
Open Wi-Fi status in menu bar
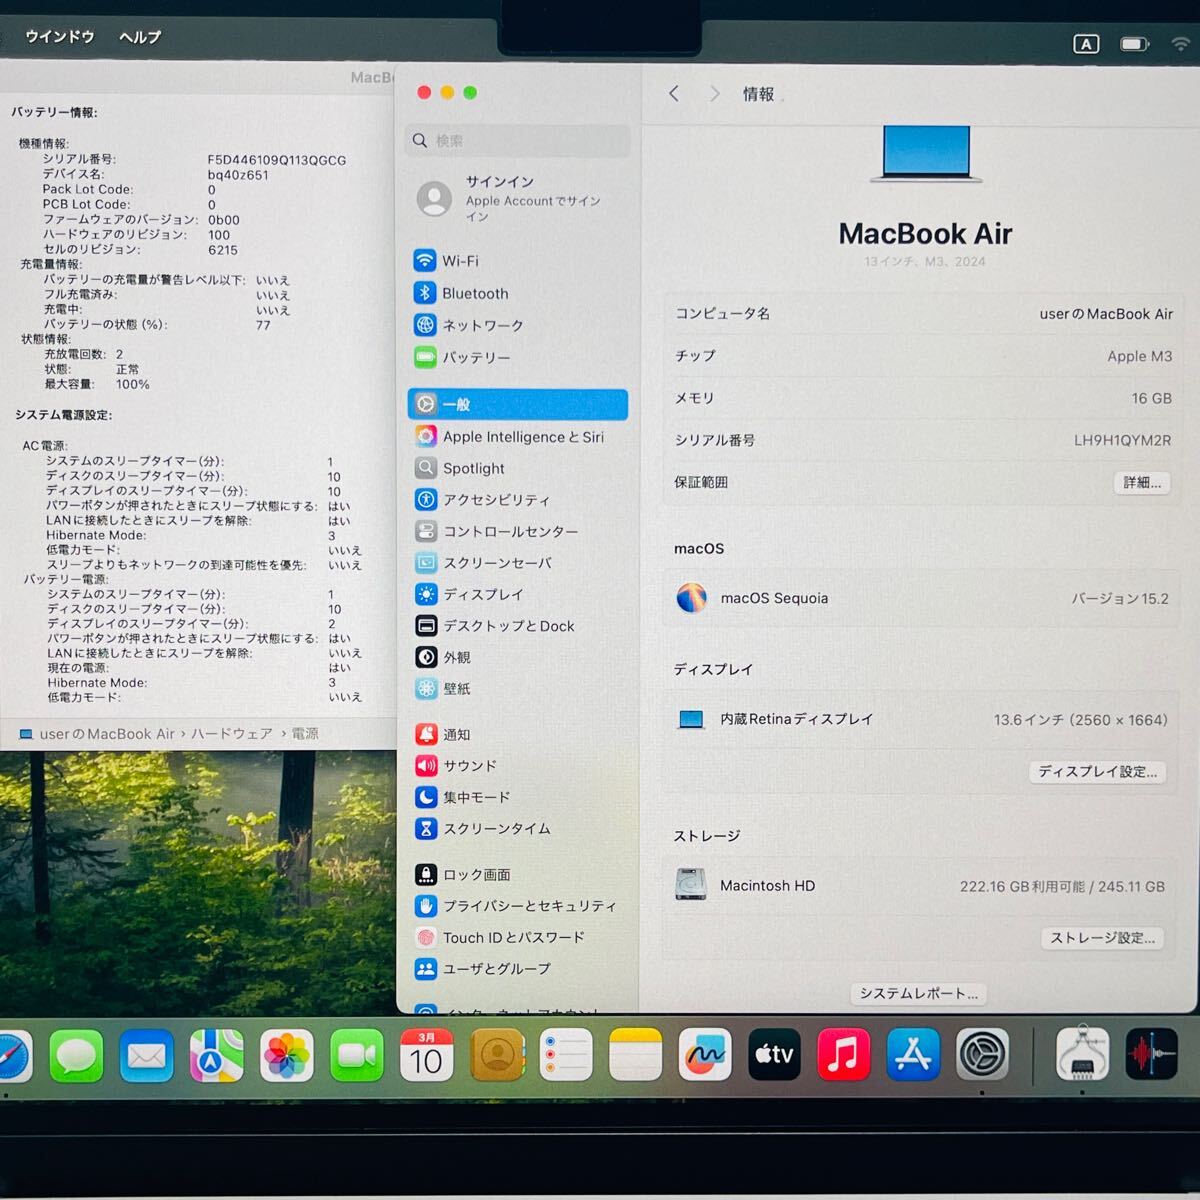pyautogui.click(x=1180, y=44)
